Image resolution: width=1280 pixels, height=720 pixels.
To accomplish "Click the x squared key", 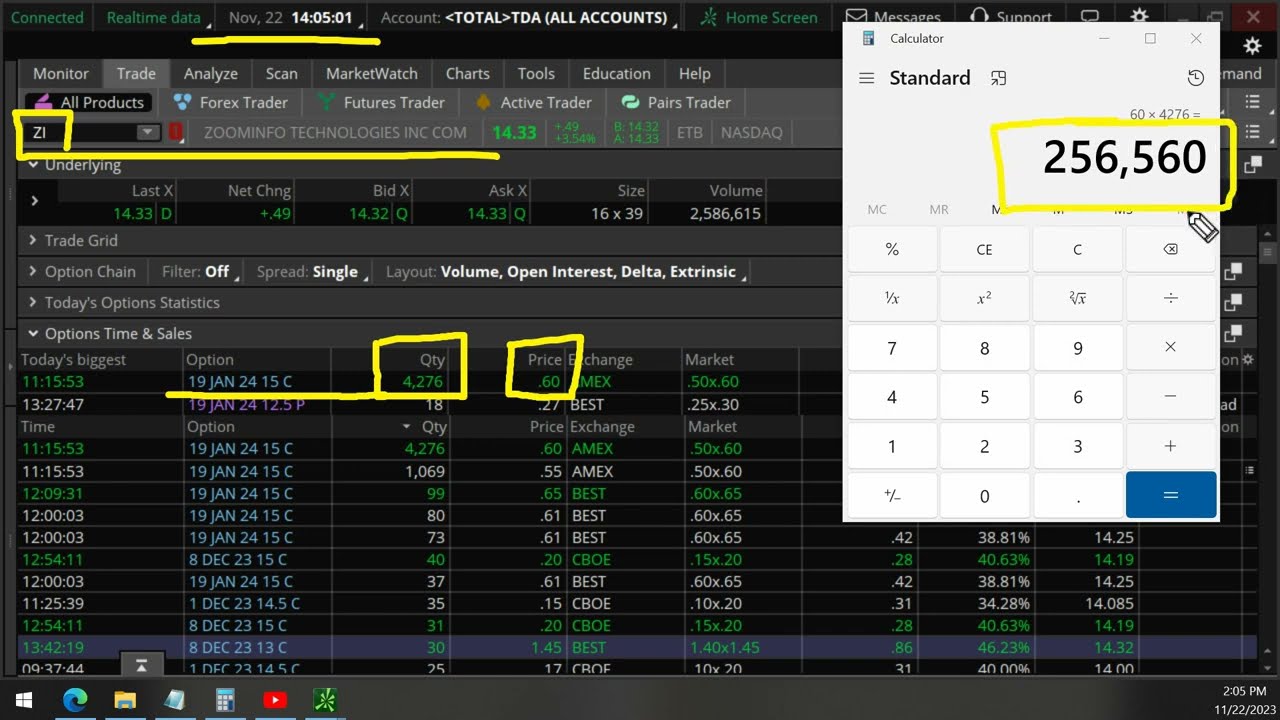I will tap(984, 299).
